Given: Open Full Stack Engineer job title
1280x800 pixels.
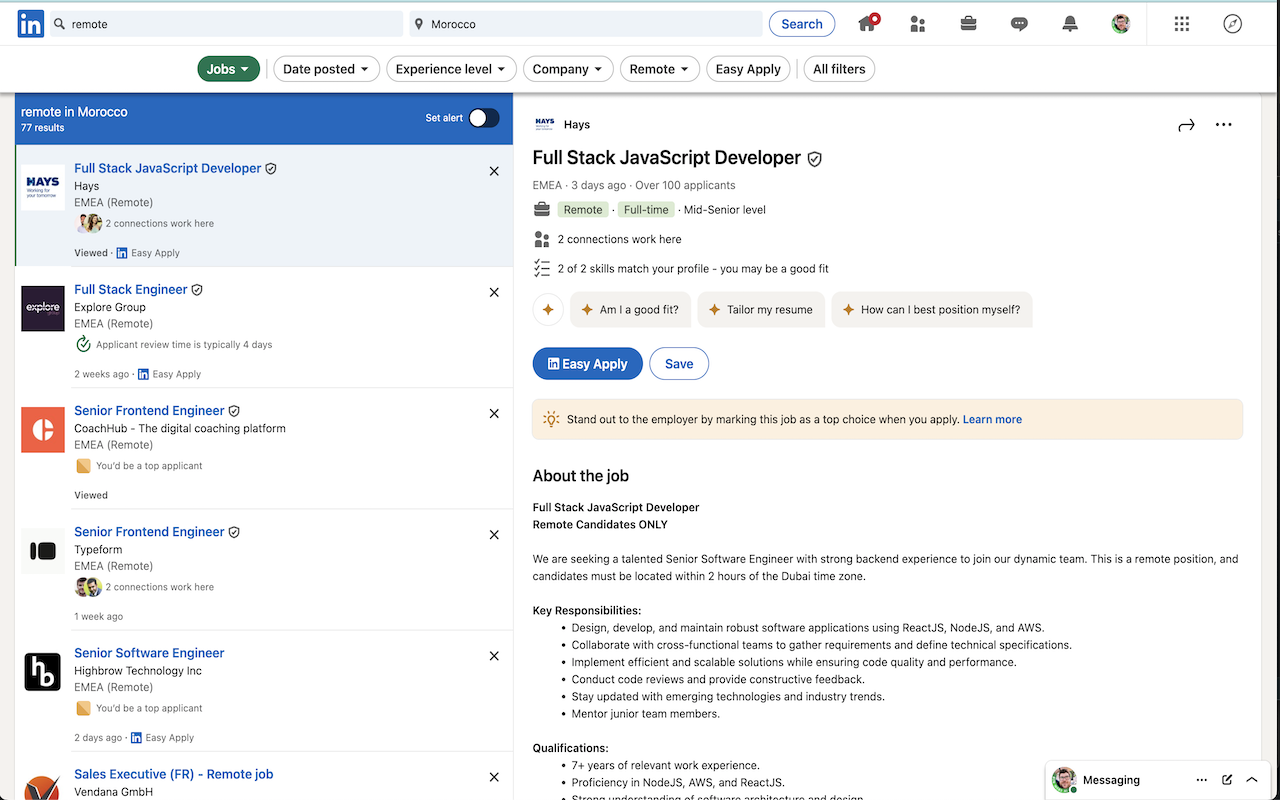Looking at the screenshot, I should click(131, 289).
